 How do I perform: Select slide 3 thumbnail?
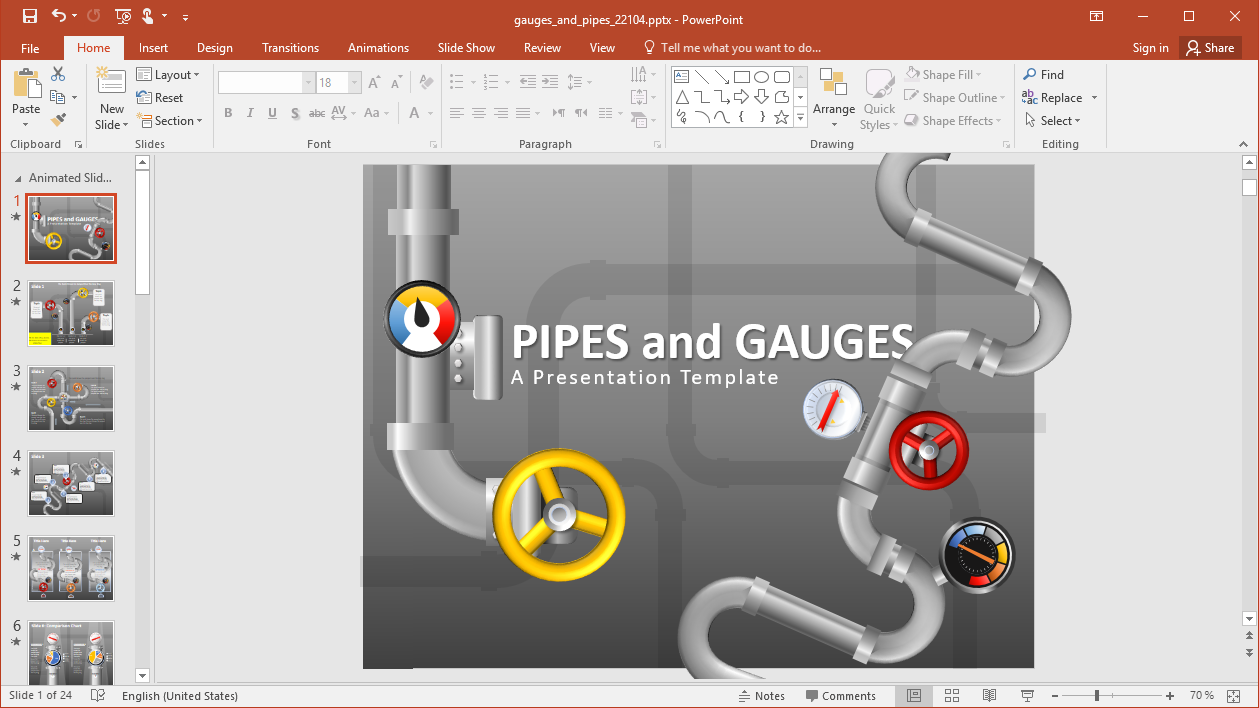[x=71, y=398]
